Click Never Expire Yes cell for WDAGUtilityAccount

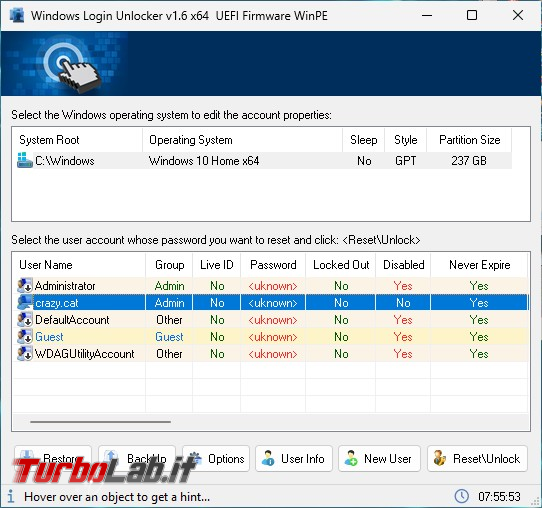click(x=479, y=354)
